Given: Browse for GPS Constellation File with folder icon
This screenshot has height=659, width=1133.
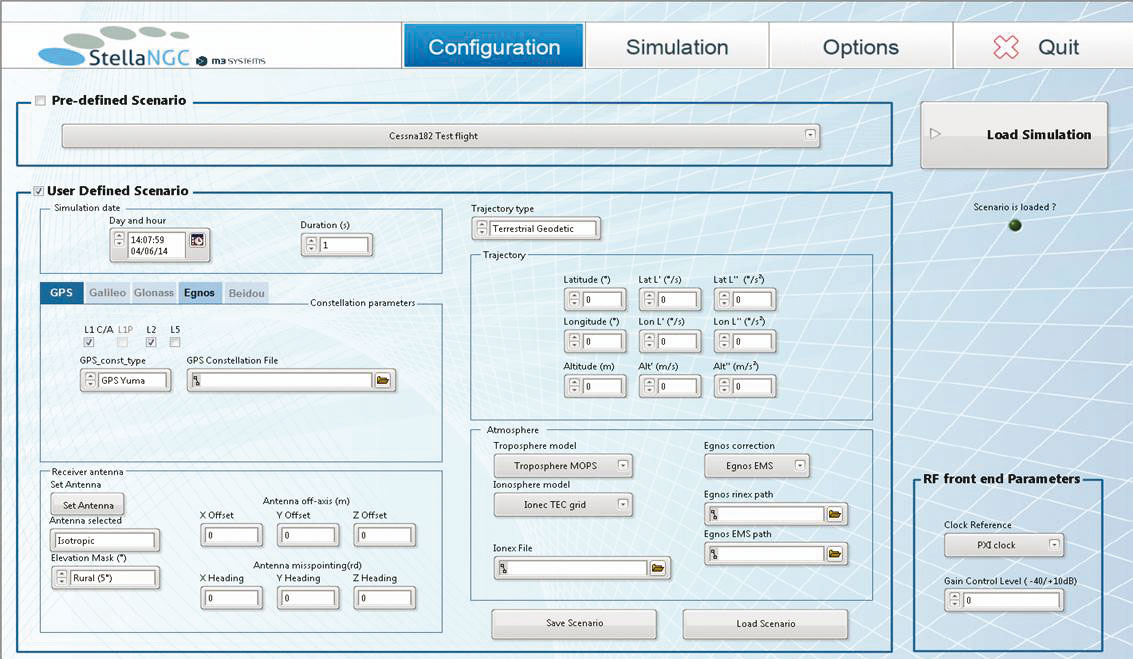Looking at the screenshot, I should coord(383,380).
